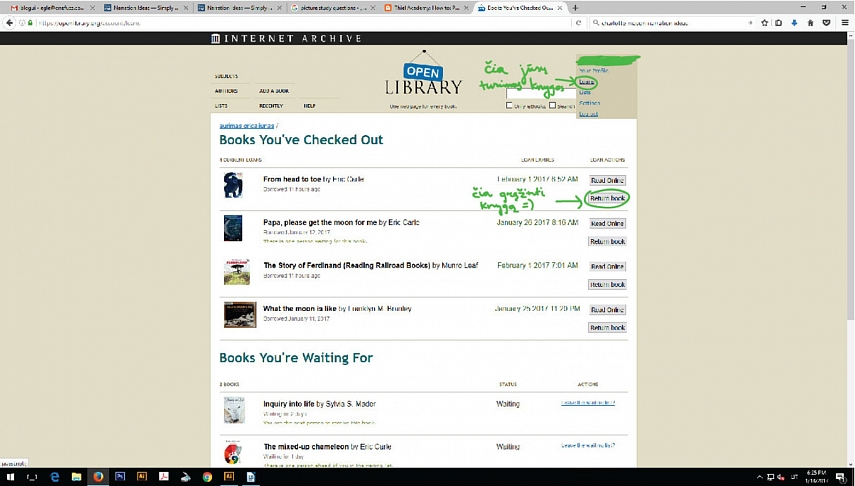The width and height of the screenshot is (855, 486).
Task: Click the browser URL address bar
Action: click(x=303, y=23)
